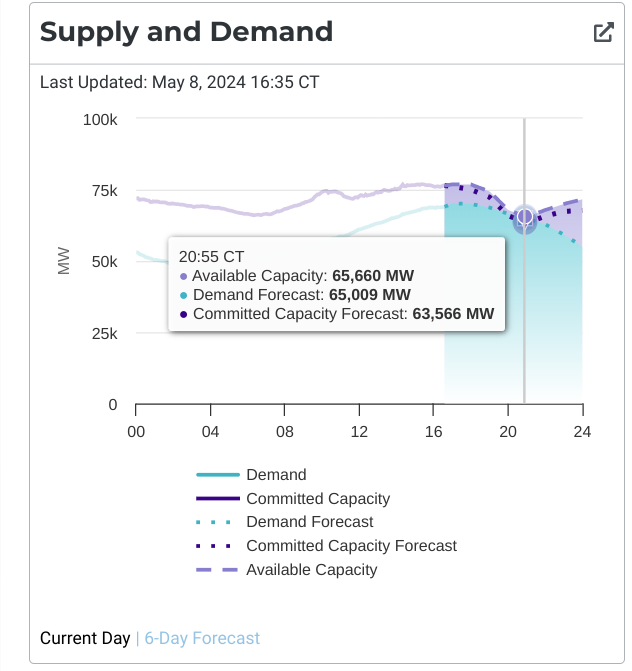Click the 00 hour x-axis label
Viewport: 632px width, 671px height.
[136, 432]
